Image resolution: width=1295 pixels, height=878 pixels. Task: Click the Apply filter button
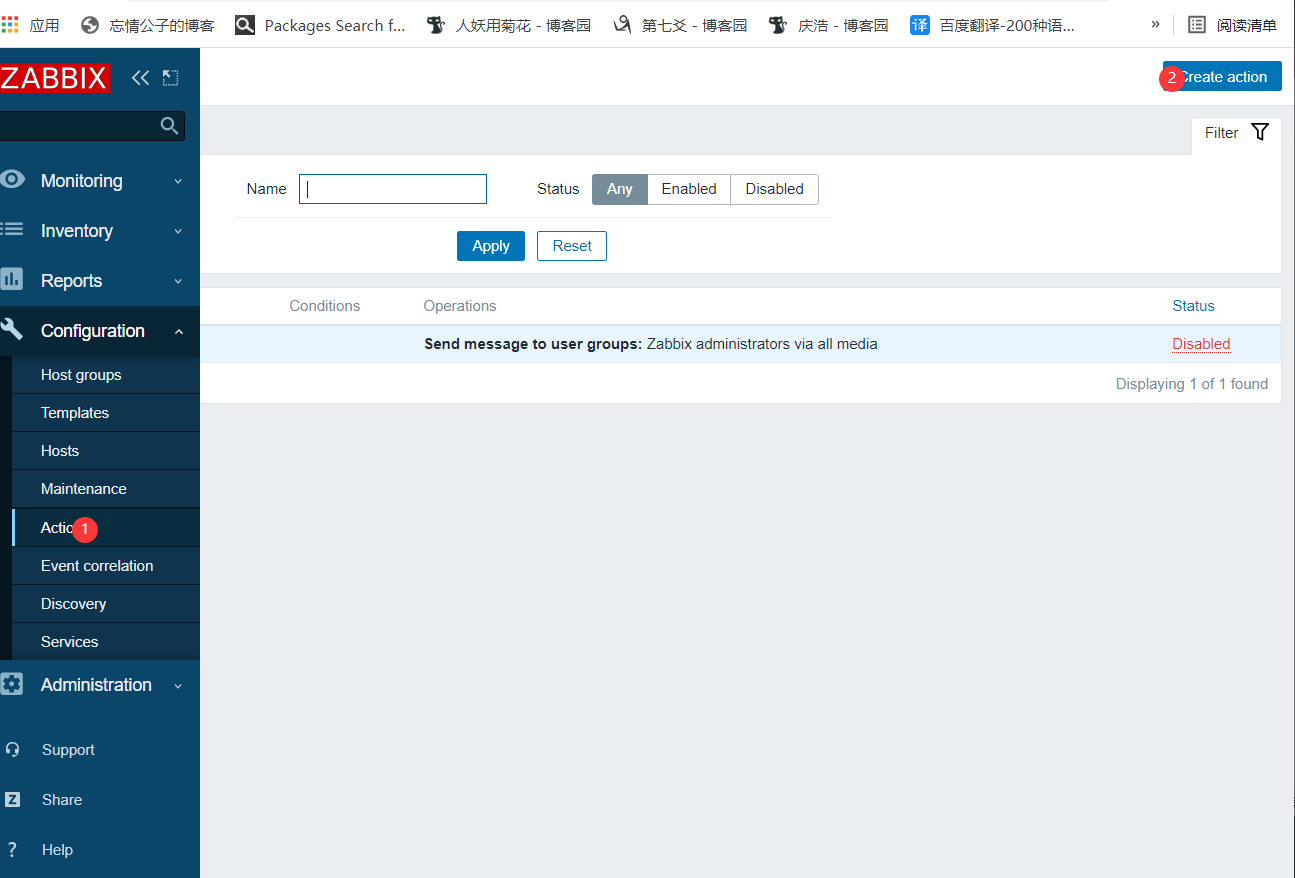491,246
